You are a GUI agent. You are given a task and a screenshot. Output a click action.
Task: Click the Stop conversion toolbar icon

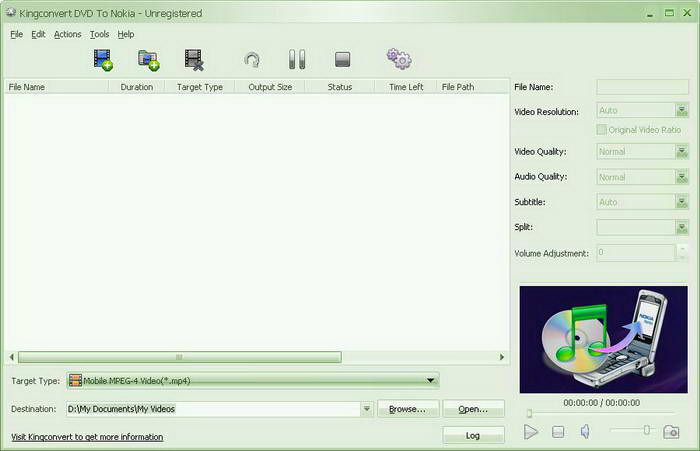click(342, 59)
